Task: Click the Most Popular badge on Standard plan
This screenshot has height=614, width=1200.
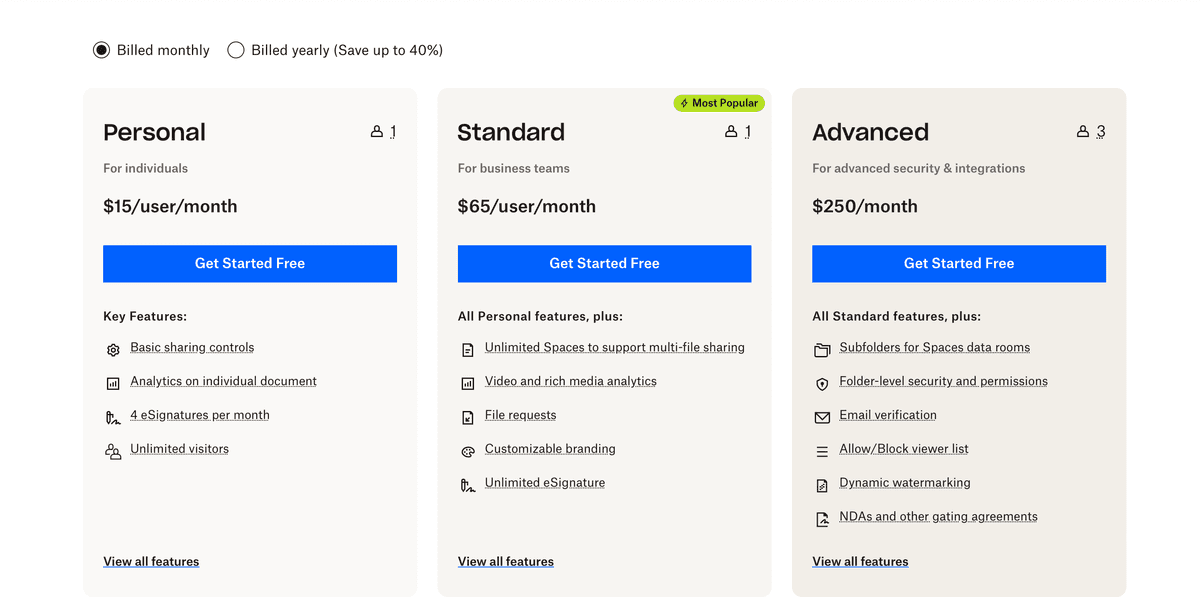Action: point(719,103)
